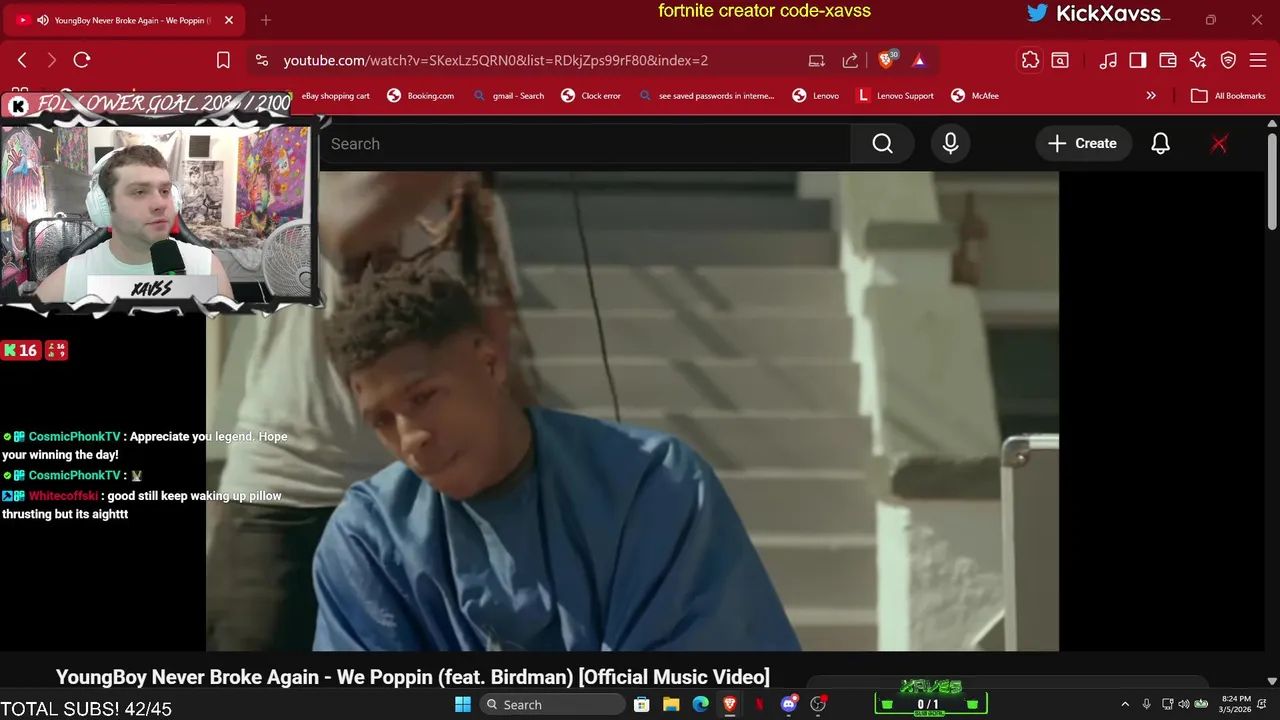This screenshot has height=720, width=1280.
Task: Install this site as an app
Action: [x=817, y=60]
